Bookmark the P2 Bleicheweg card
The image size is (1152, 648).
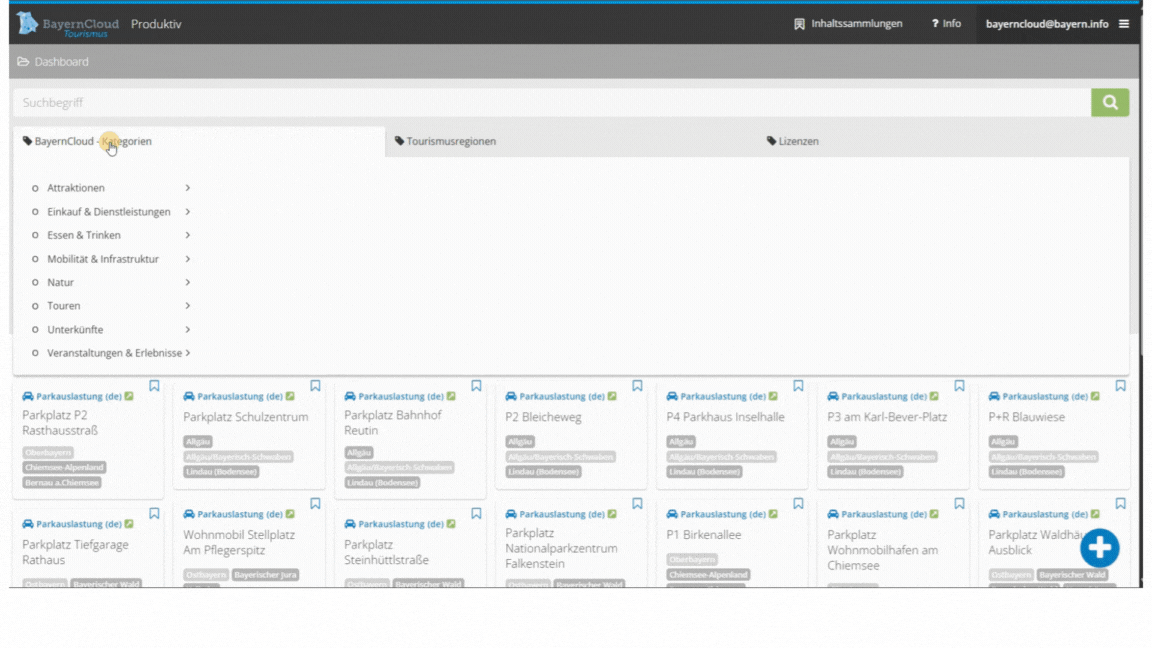click(637, 386)
